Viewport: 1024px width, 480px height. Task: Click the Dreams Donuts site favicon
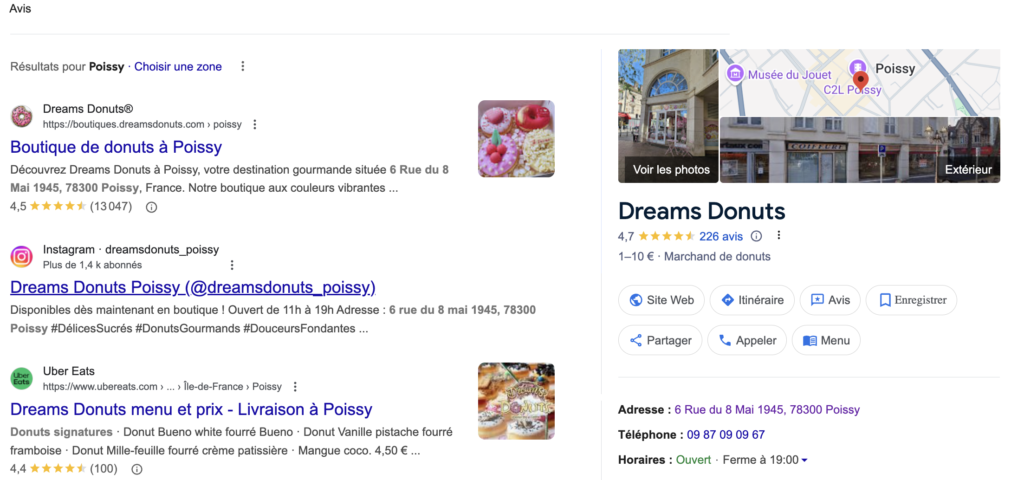click(21, 116)
